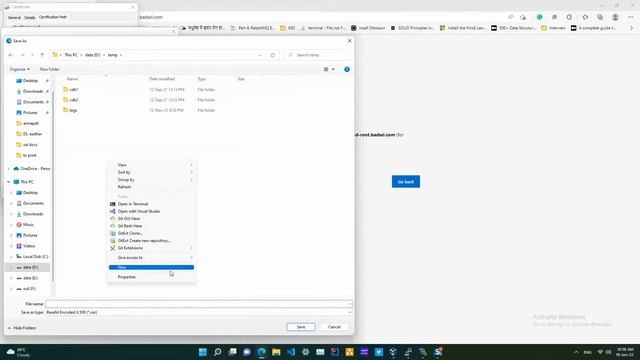The height and width of the screenshot is (360, 640).
Task: Click the Git Extensions scissor icon
Action: (x=113, y=248)
